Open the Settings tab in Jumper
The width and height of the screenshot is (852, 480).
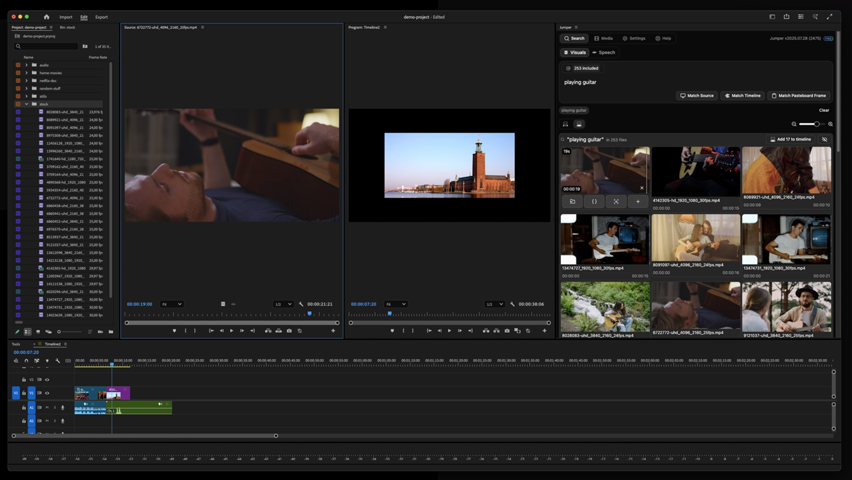(634, 38)
